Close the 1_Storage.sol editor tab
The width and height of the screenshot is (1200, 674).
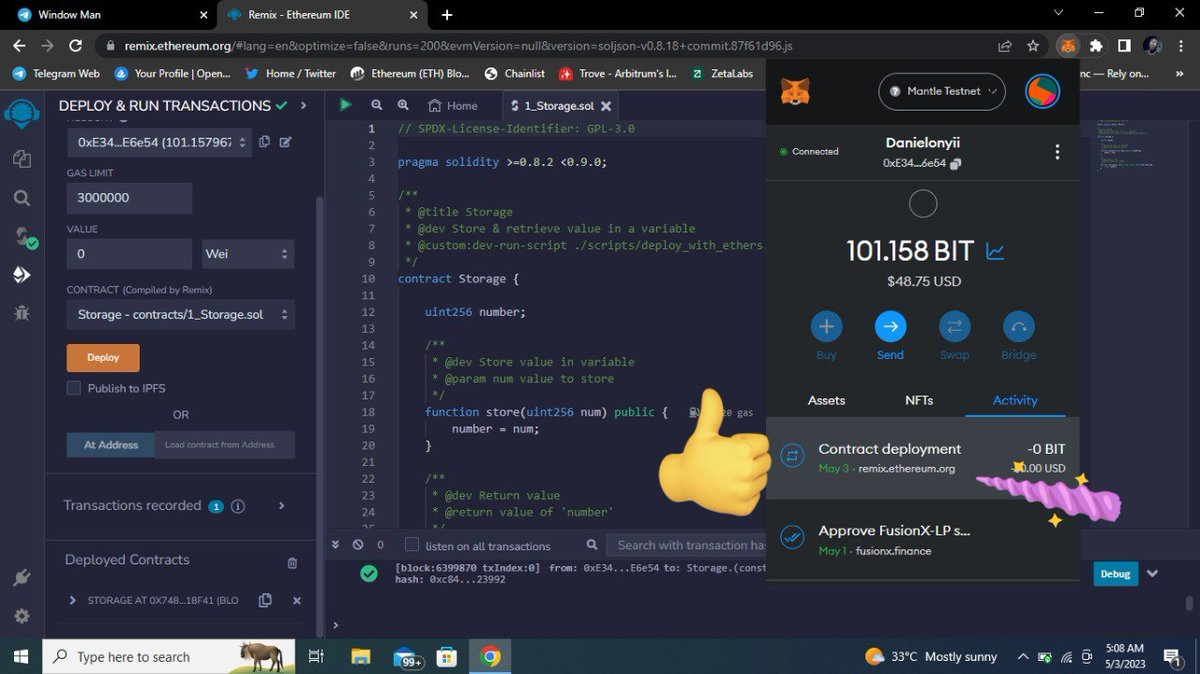607,105
